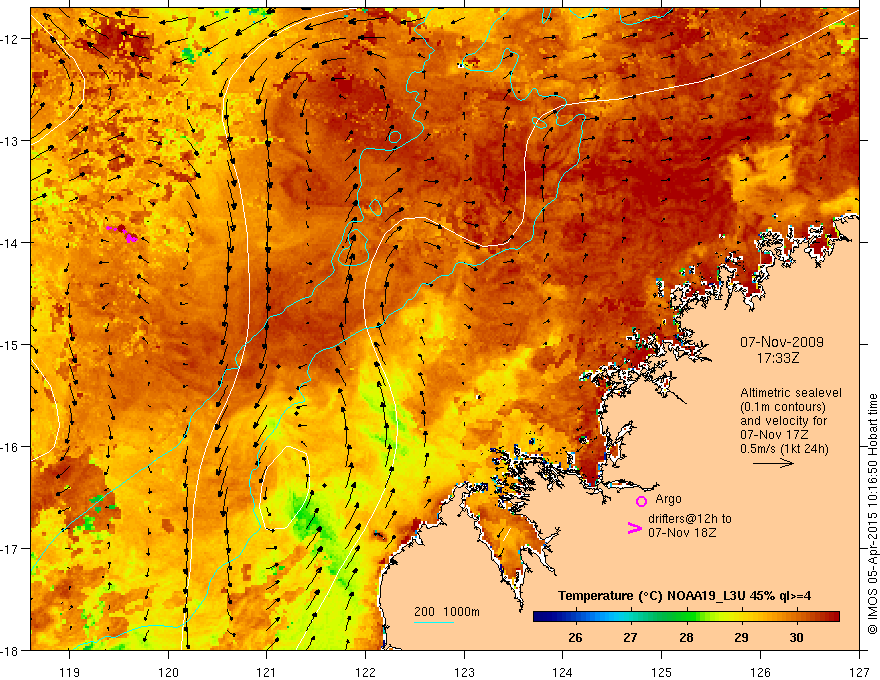
Task: Click the latitude axis label -12
Action: click(x=10, y=39)
